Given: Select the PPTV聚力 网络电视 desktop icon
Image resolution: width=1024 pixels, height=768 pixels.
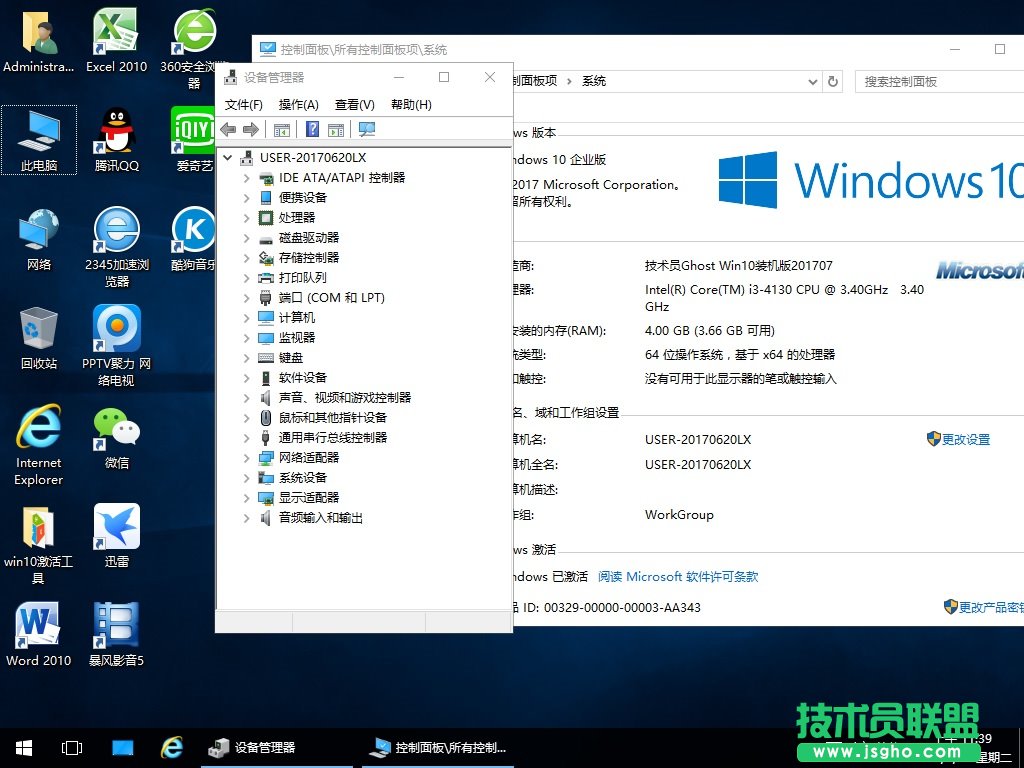Looking at the screenshot, I should pos(116,346).
